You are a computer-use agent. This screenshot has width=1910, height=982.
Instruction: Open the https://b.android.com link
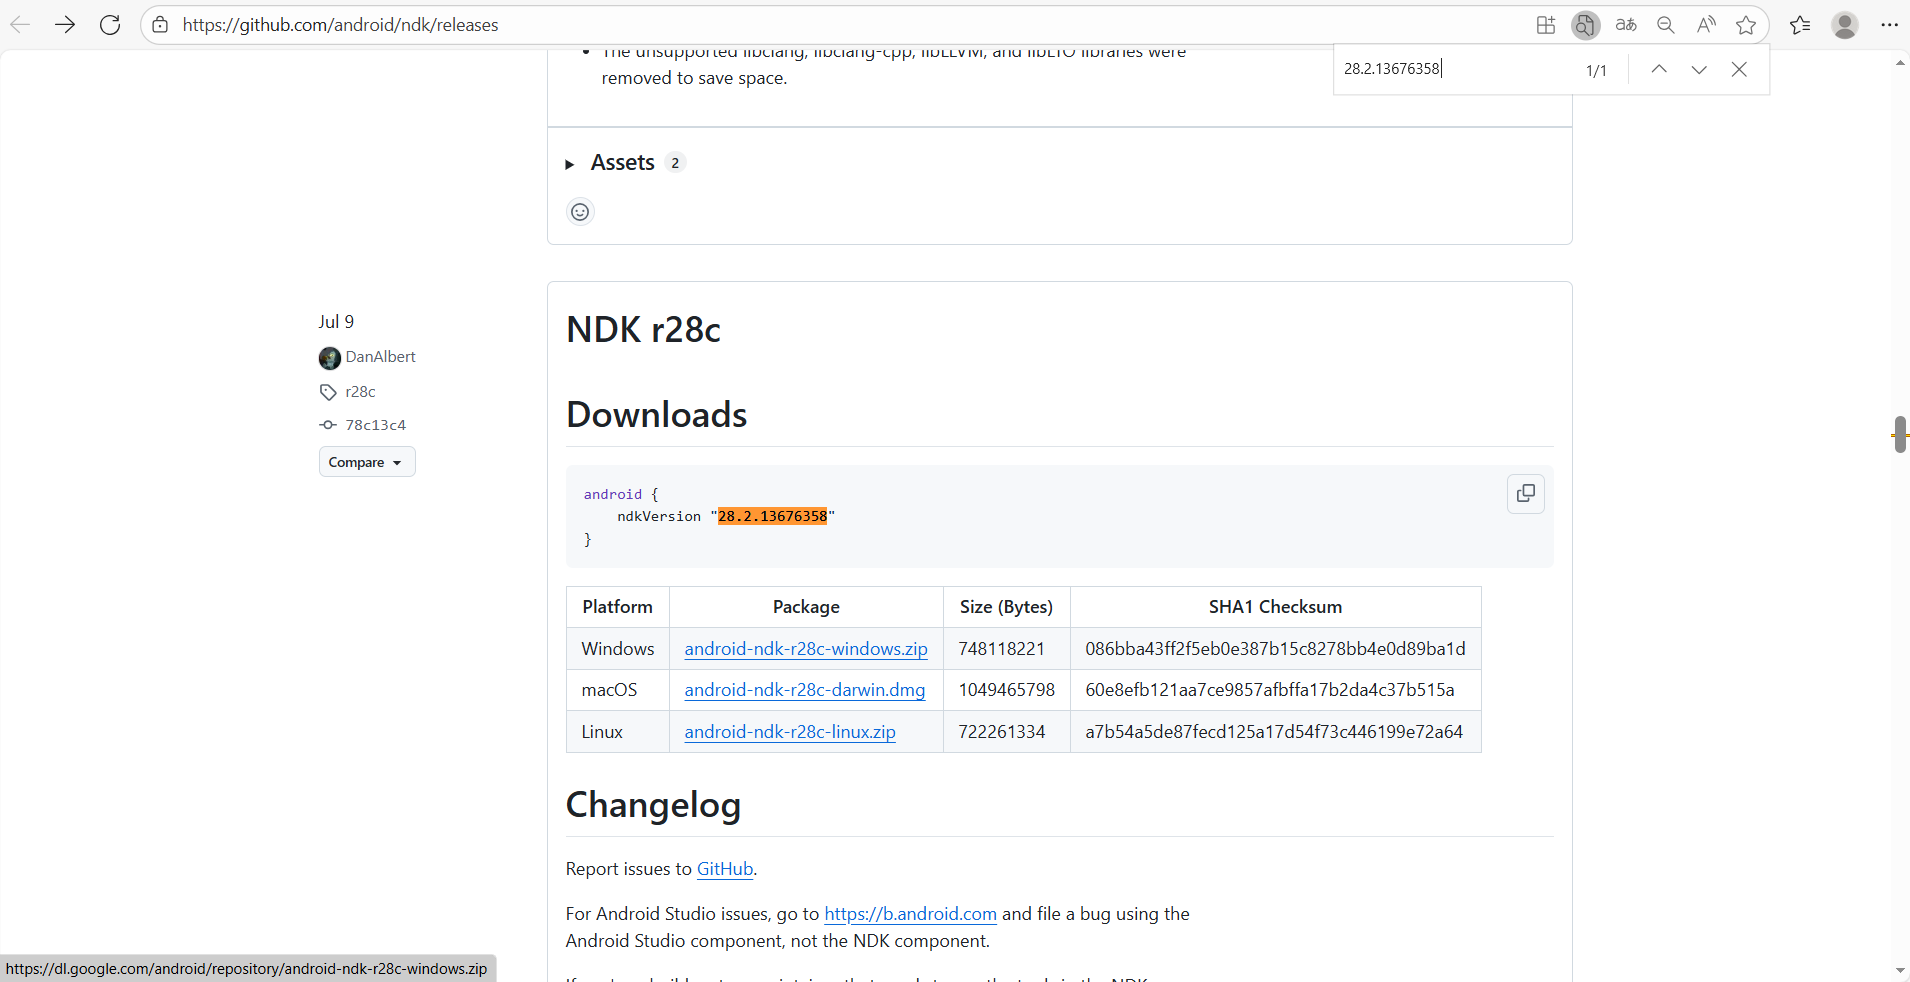(x=910, y=914)
